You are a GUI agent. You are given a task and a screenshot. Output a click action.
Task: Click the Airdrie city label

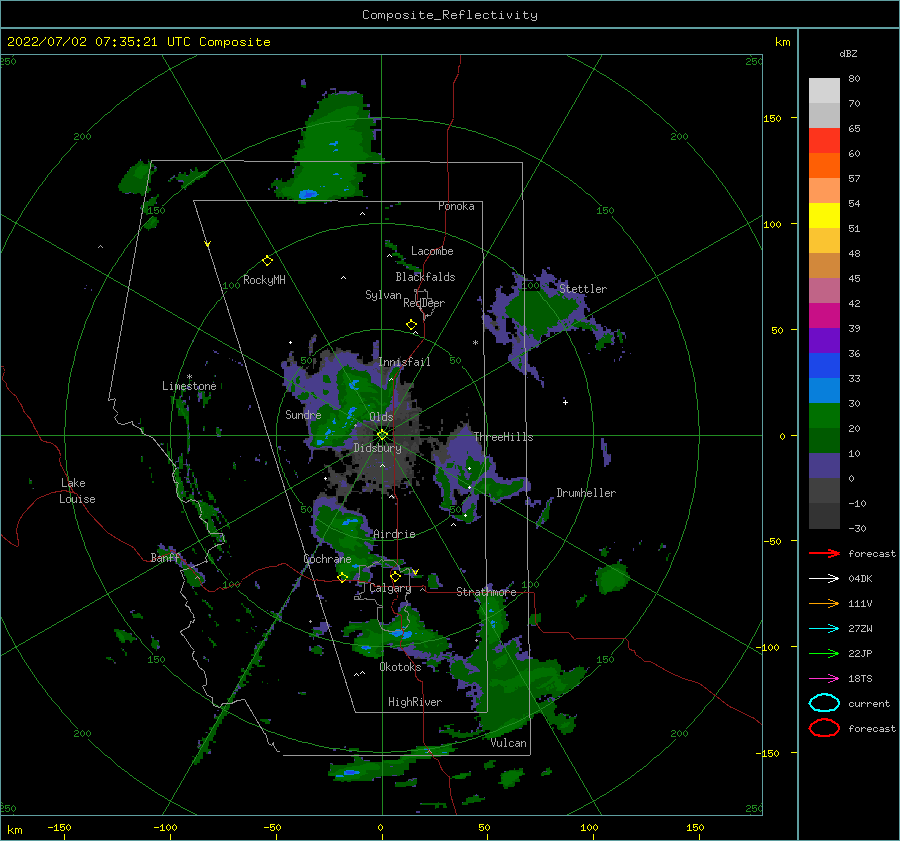click(394, 534)
